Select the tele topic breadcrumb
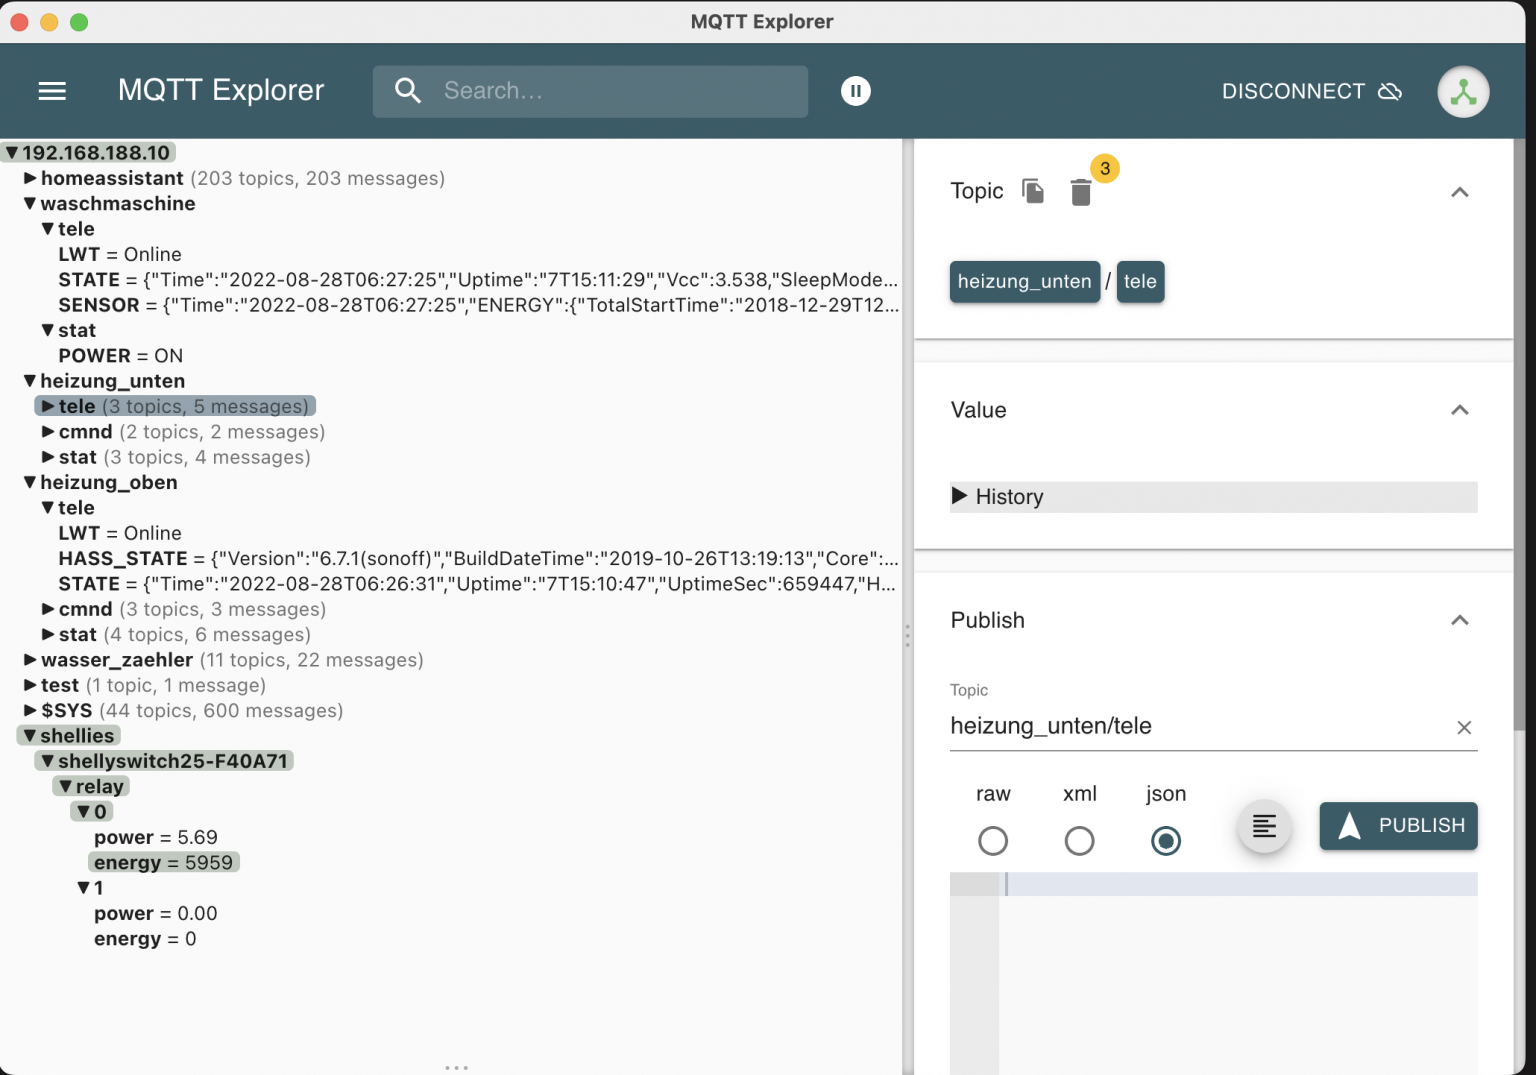The height and width of the screenshot is (1075, 1536). pos(1140,282)
